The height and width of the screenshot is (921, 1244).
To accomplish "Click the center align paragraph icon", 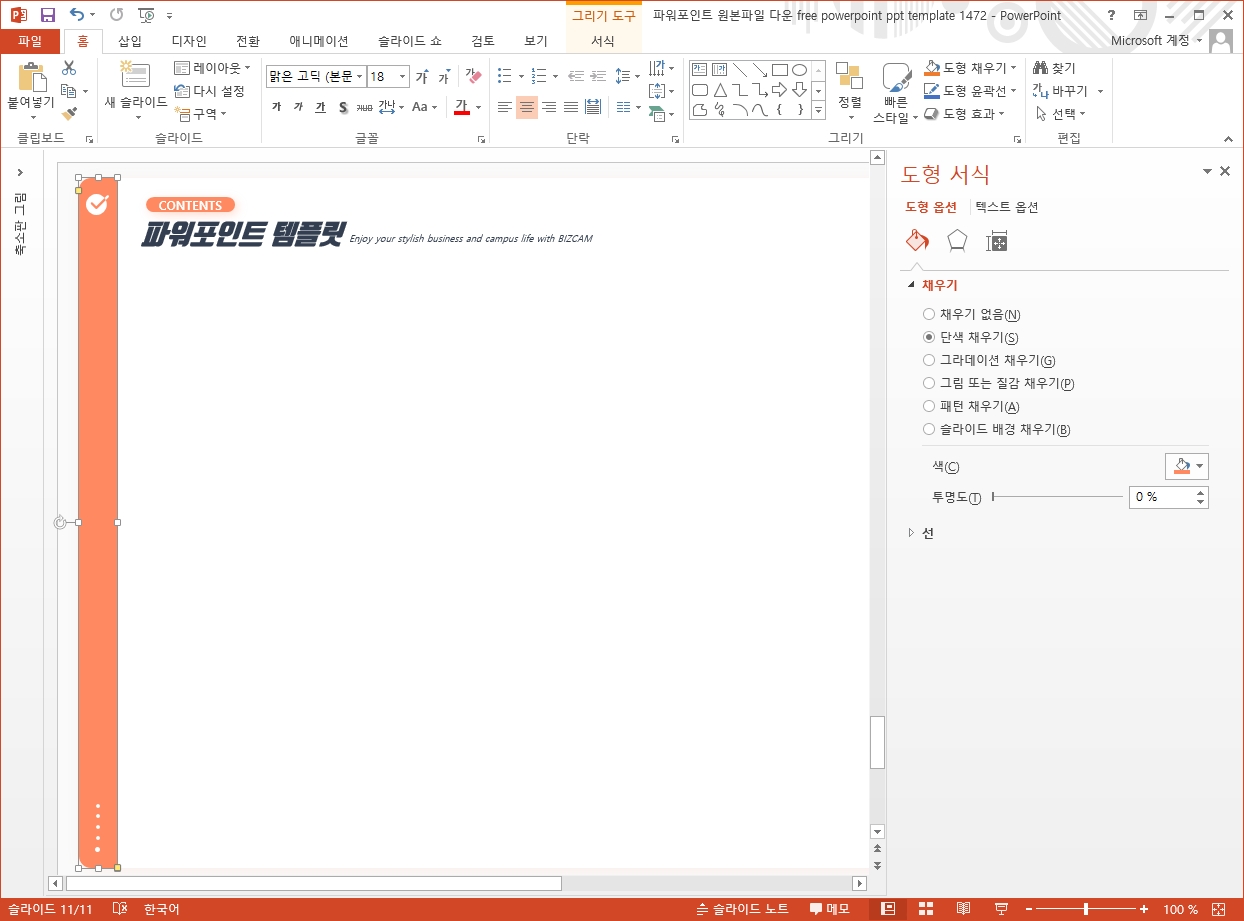I will click(x=527, y=107).
